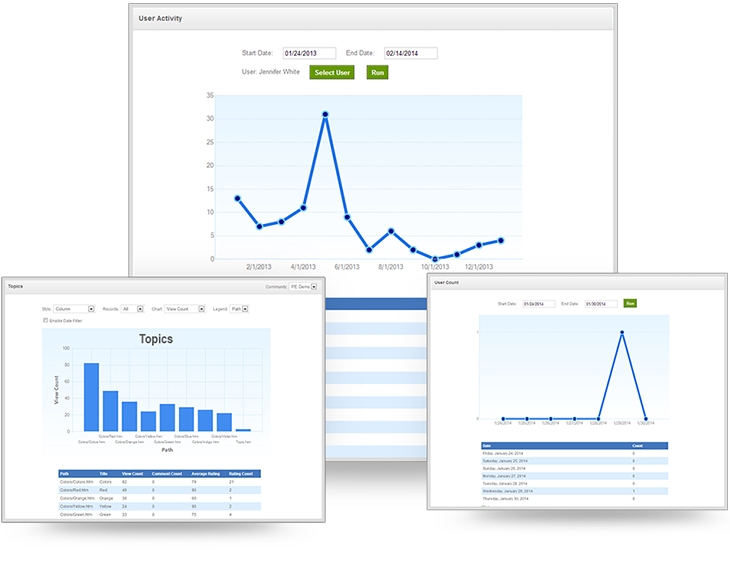
Task: Click the Average Rating column header
Action: click(205, 474)
